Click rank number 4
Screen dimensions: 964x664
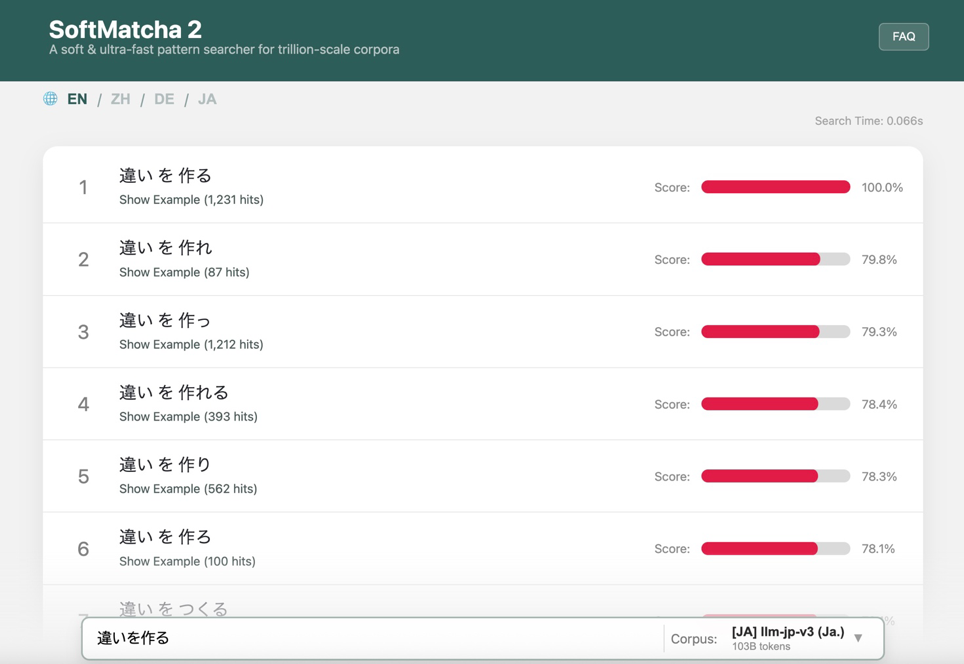coord(84,404)
